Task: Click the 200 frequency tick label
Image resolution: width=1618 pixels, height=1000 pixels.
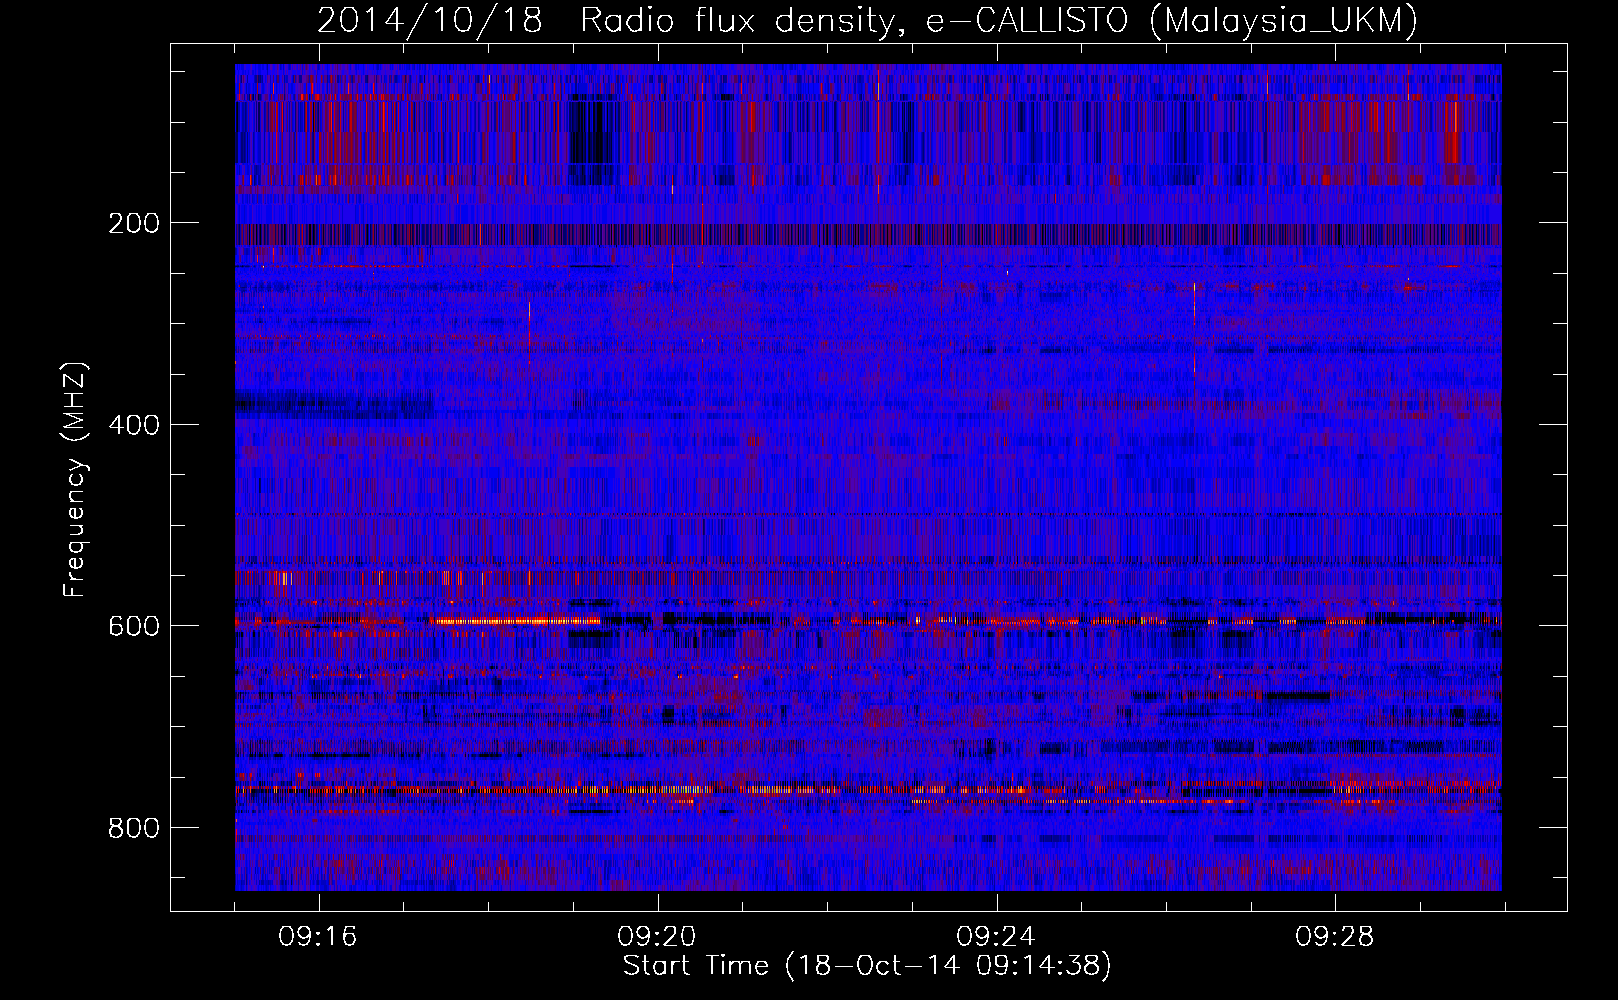Action: pos(134,223)
